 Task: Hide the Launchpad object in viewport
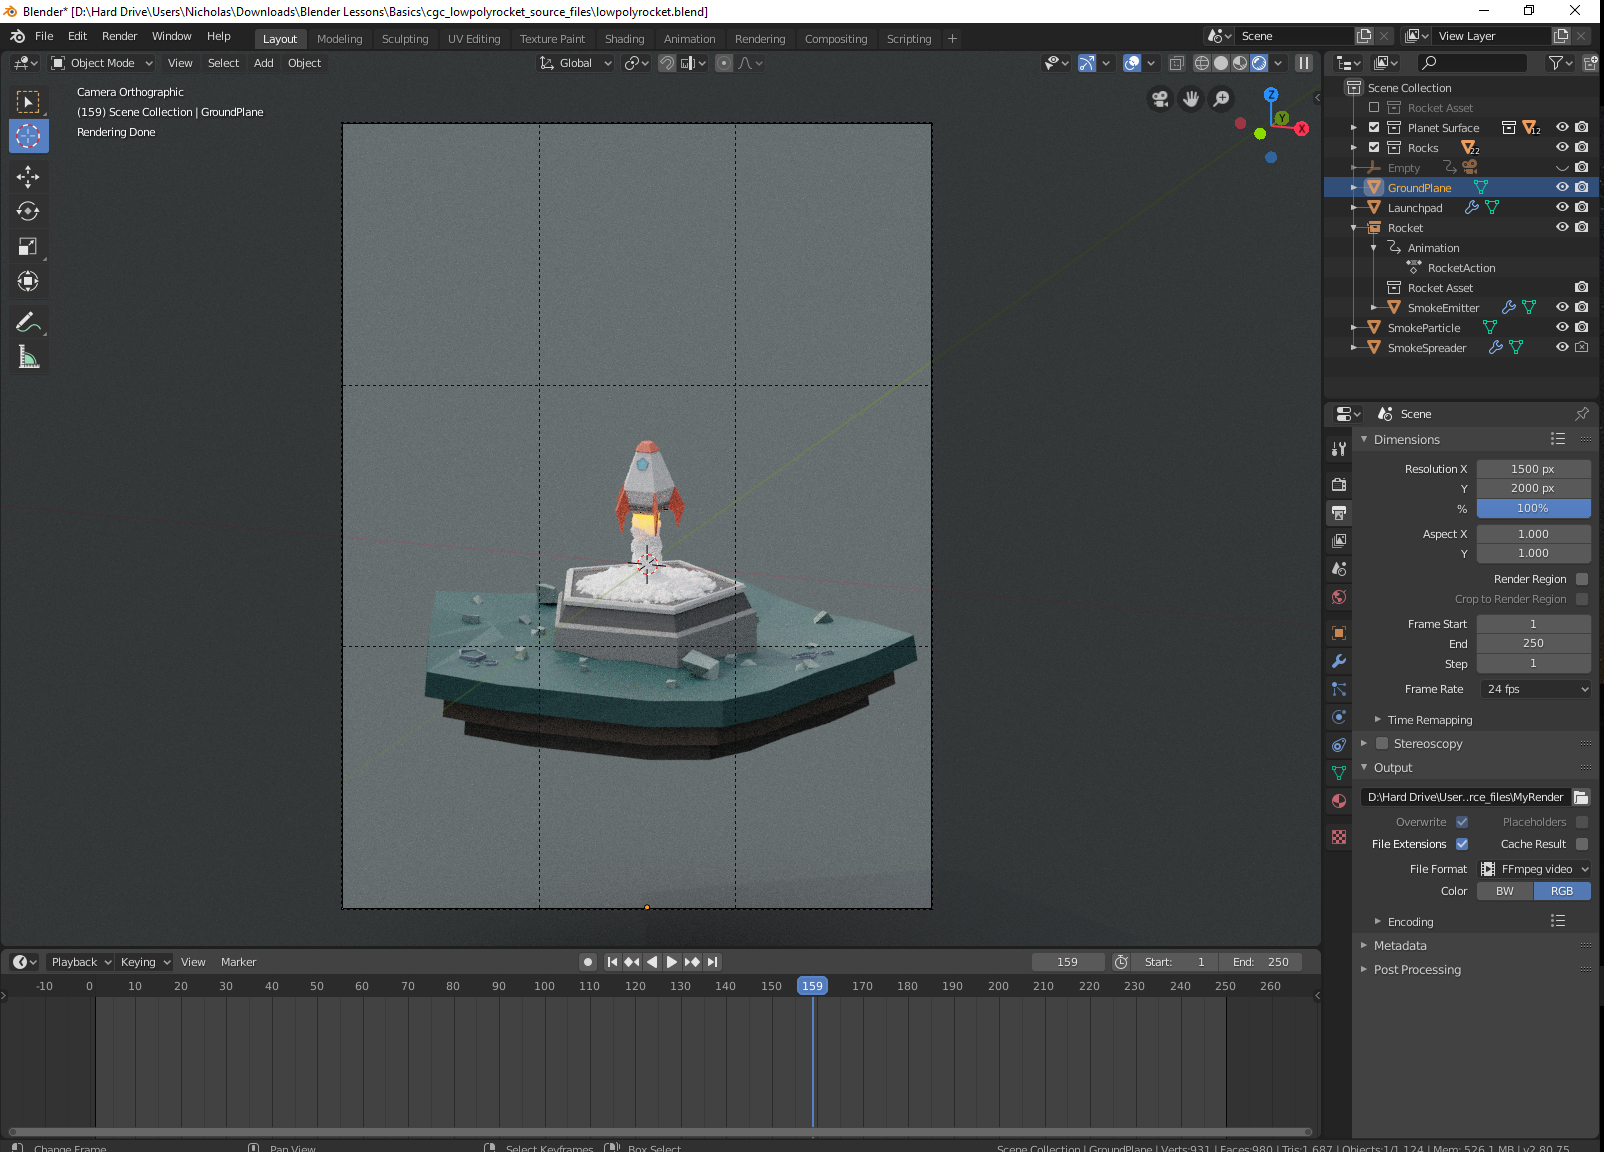pyautogui.click(x=1562, y=207)
